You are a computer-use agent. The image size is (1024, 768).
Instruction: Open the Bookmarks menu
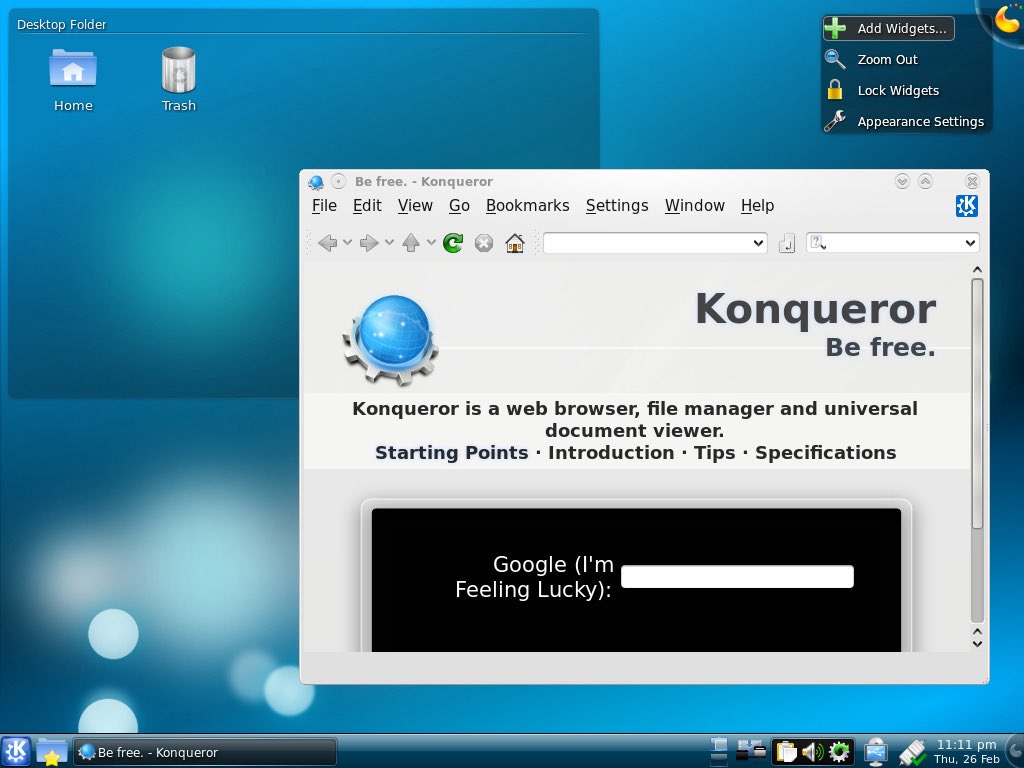point(528,206)
